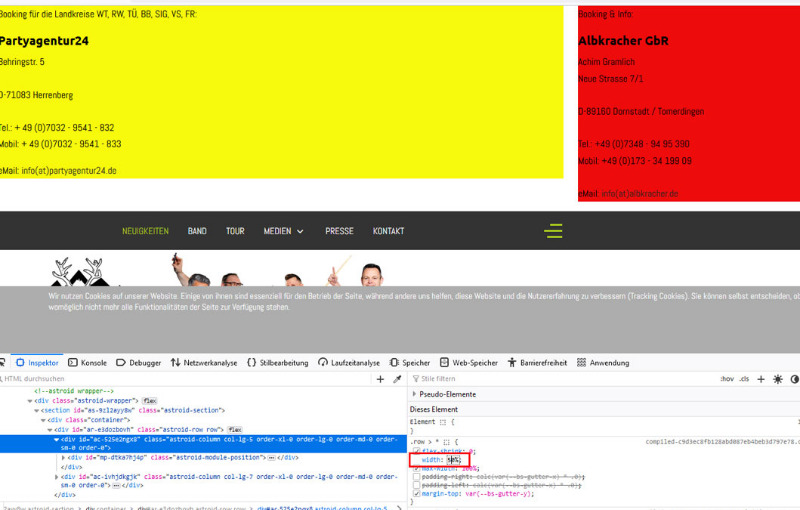
Task: Collapse the selected ac-525e2ngx8 column node
Action: coord(57,439)
